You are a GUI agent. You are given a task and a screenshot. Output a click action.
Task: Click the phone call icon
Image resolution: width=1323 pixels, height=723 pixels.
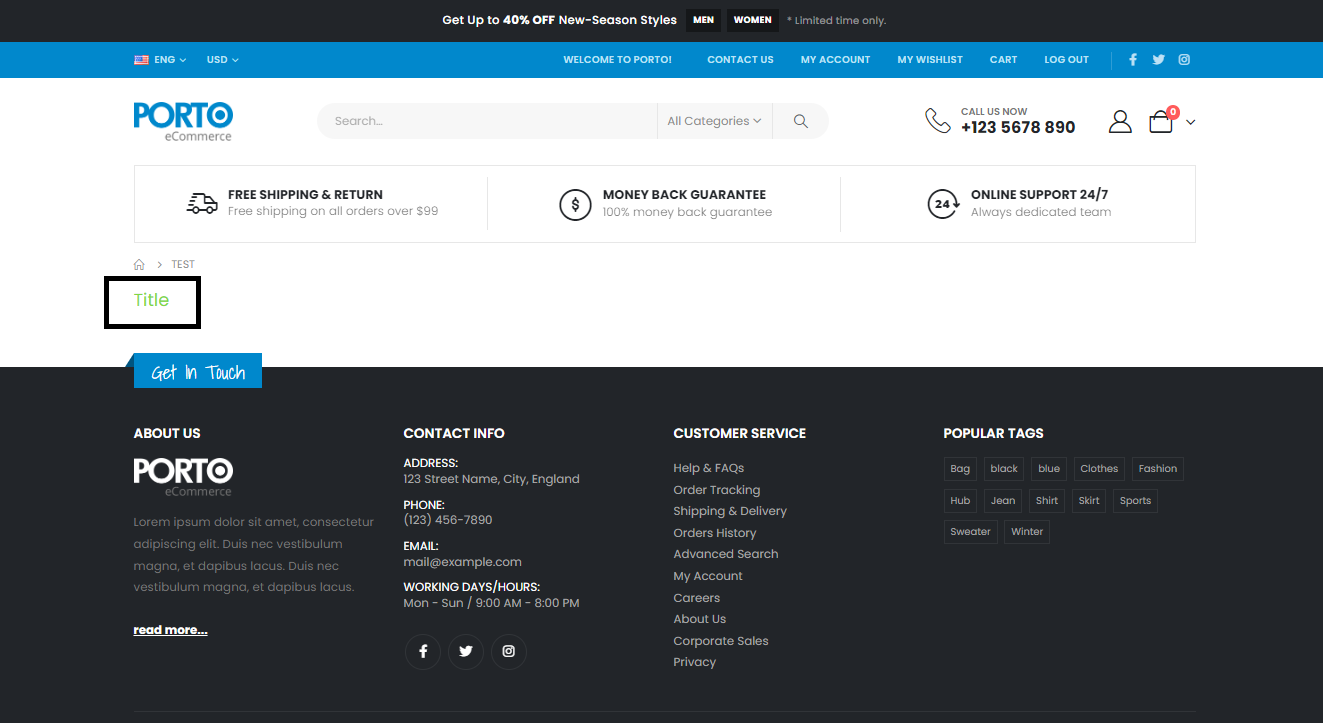tap(937, 121)
